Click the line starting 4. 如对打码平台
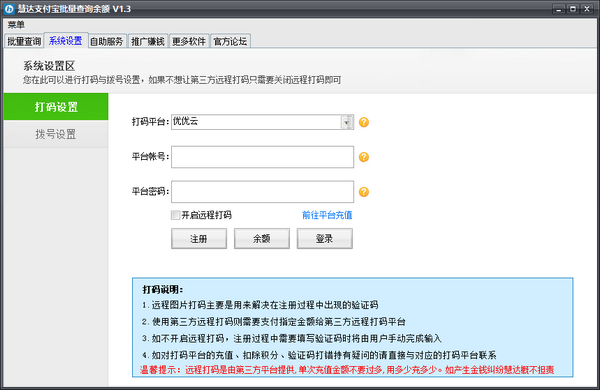The height and width of the screenshot is (390, 600). click(x=319, y=355)
